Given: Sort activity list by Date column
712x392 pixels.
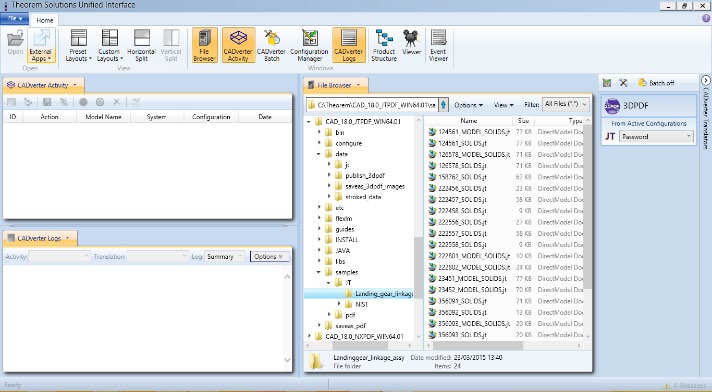Looking at the screenshot, I should click(265, 117).
